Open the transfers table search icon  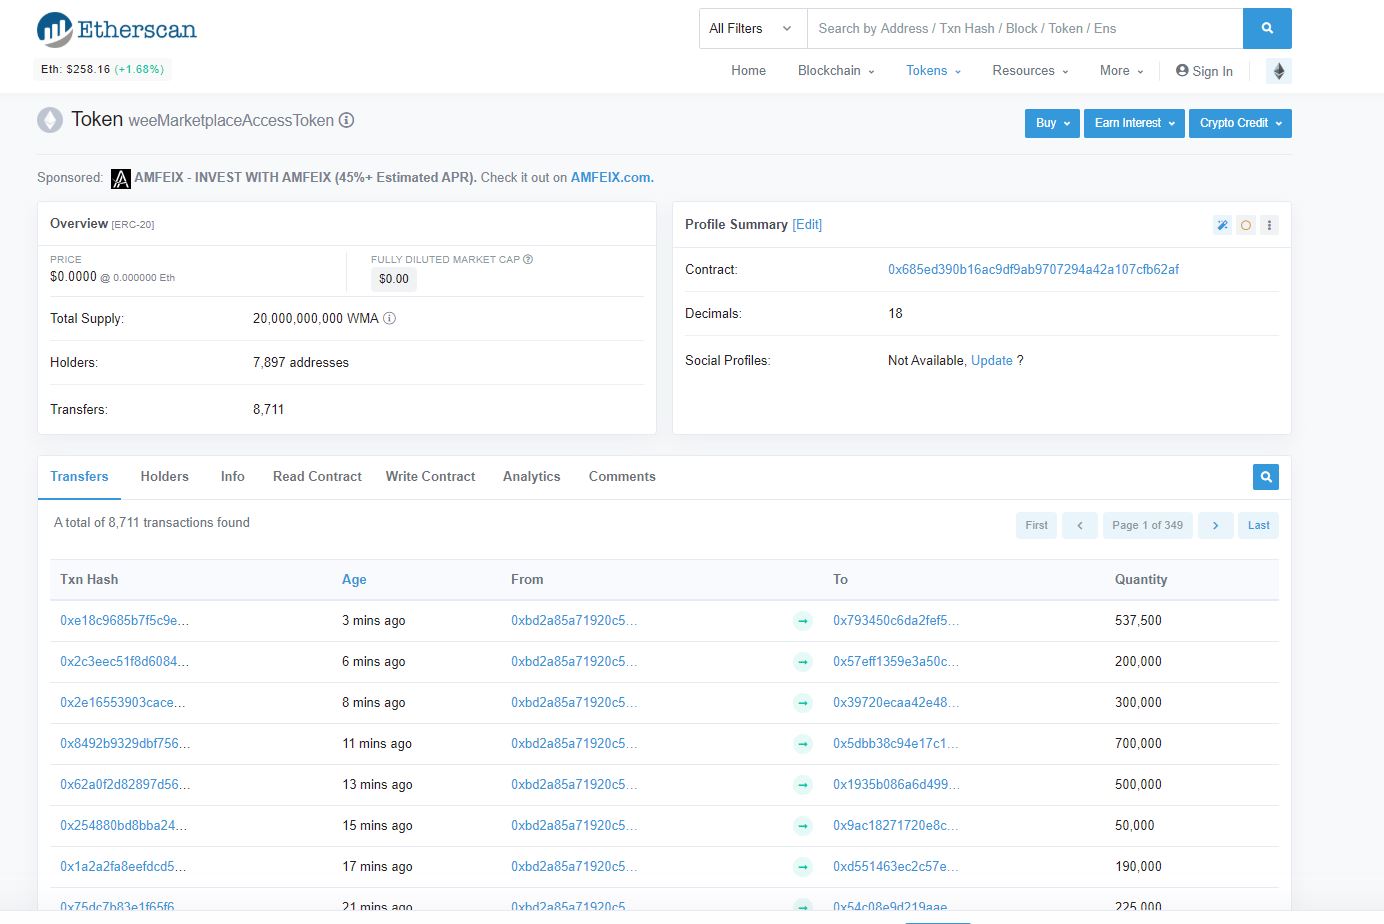1264,477
